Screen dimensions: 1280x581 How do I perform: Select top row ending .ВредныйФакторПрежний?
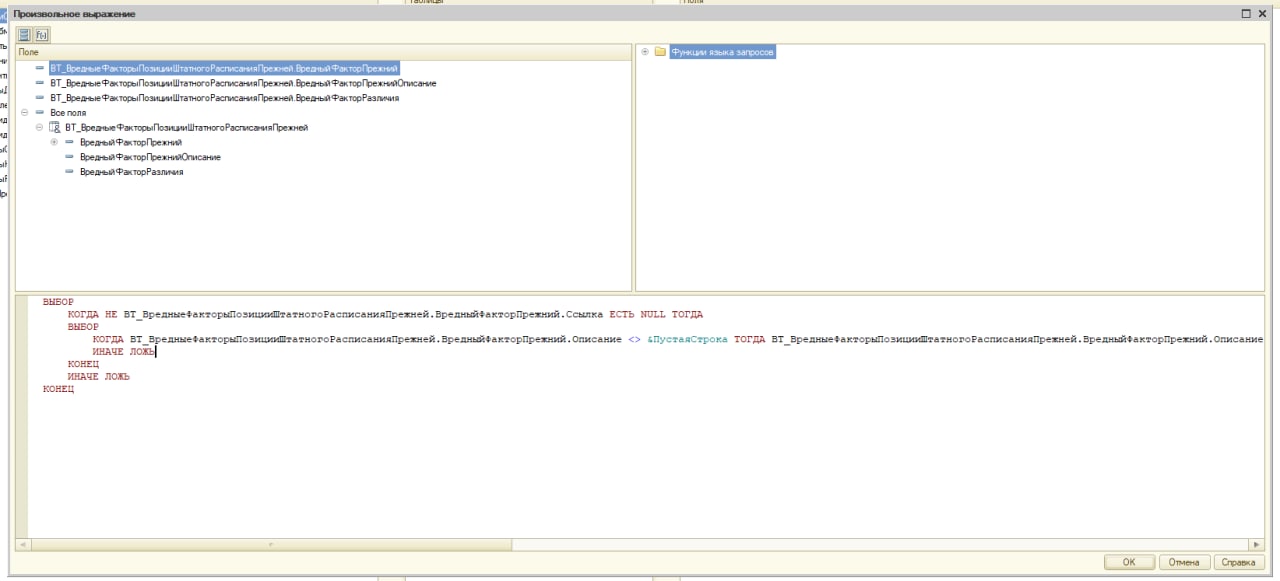click(x=224, y=68)
